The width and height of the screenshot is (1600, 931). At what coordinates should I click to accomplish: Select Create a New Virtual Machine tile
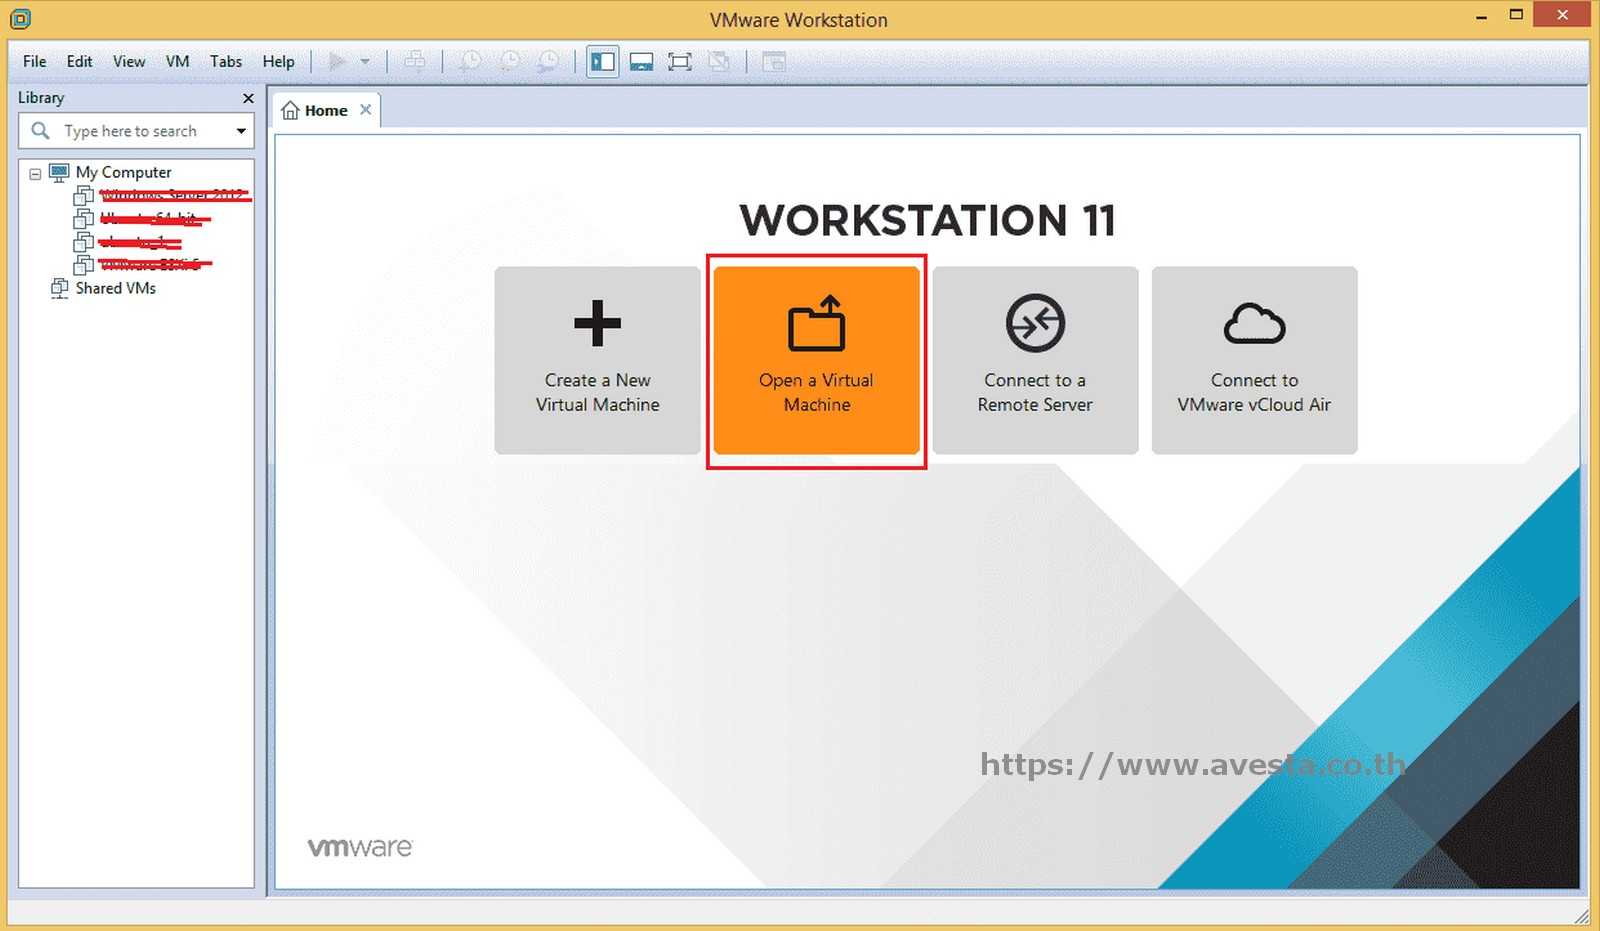tap(597, 360)
